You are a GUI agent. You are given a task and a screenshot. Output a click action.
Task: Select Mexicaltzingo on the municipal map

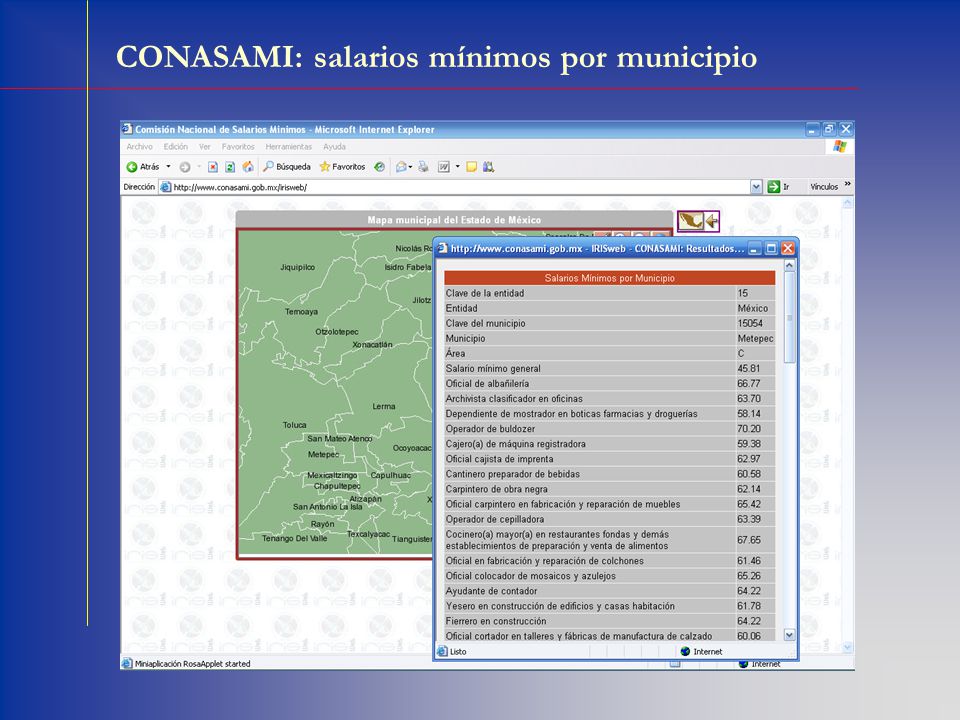point(332,475)
